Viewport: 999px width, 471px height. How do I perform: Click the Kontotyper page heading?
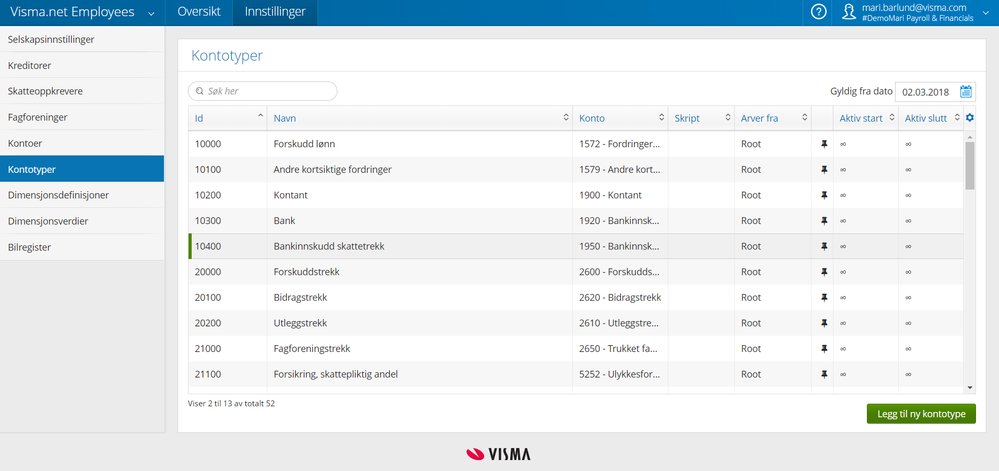[227, 56]
